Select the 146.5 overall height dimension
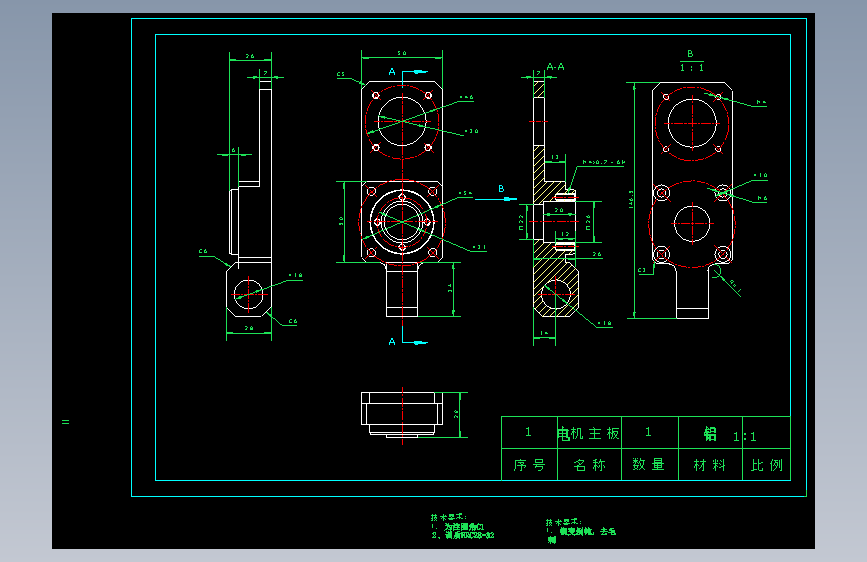This screenshot has height=562, width=867. 631,200
